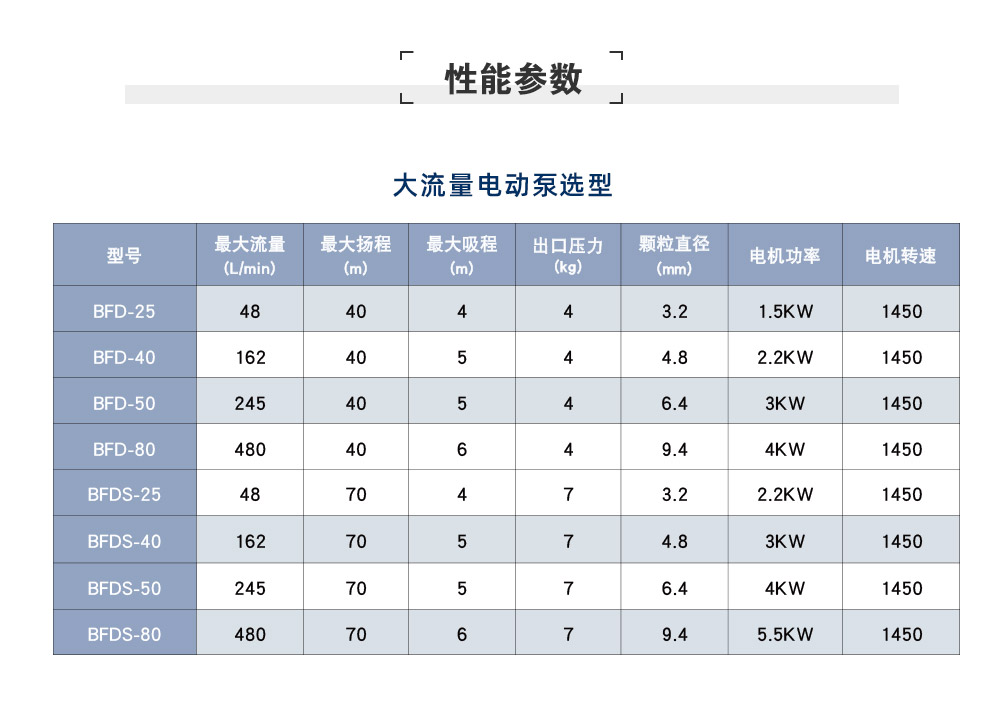This screenshot has width=1000, height=707.
Task: Click BFDS-80's max suction value 6
Action: click(x=462, y=634)
